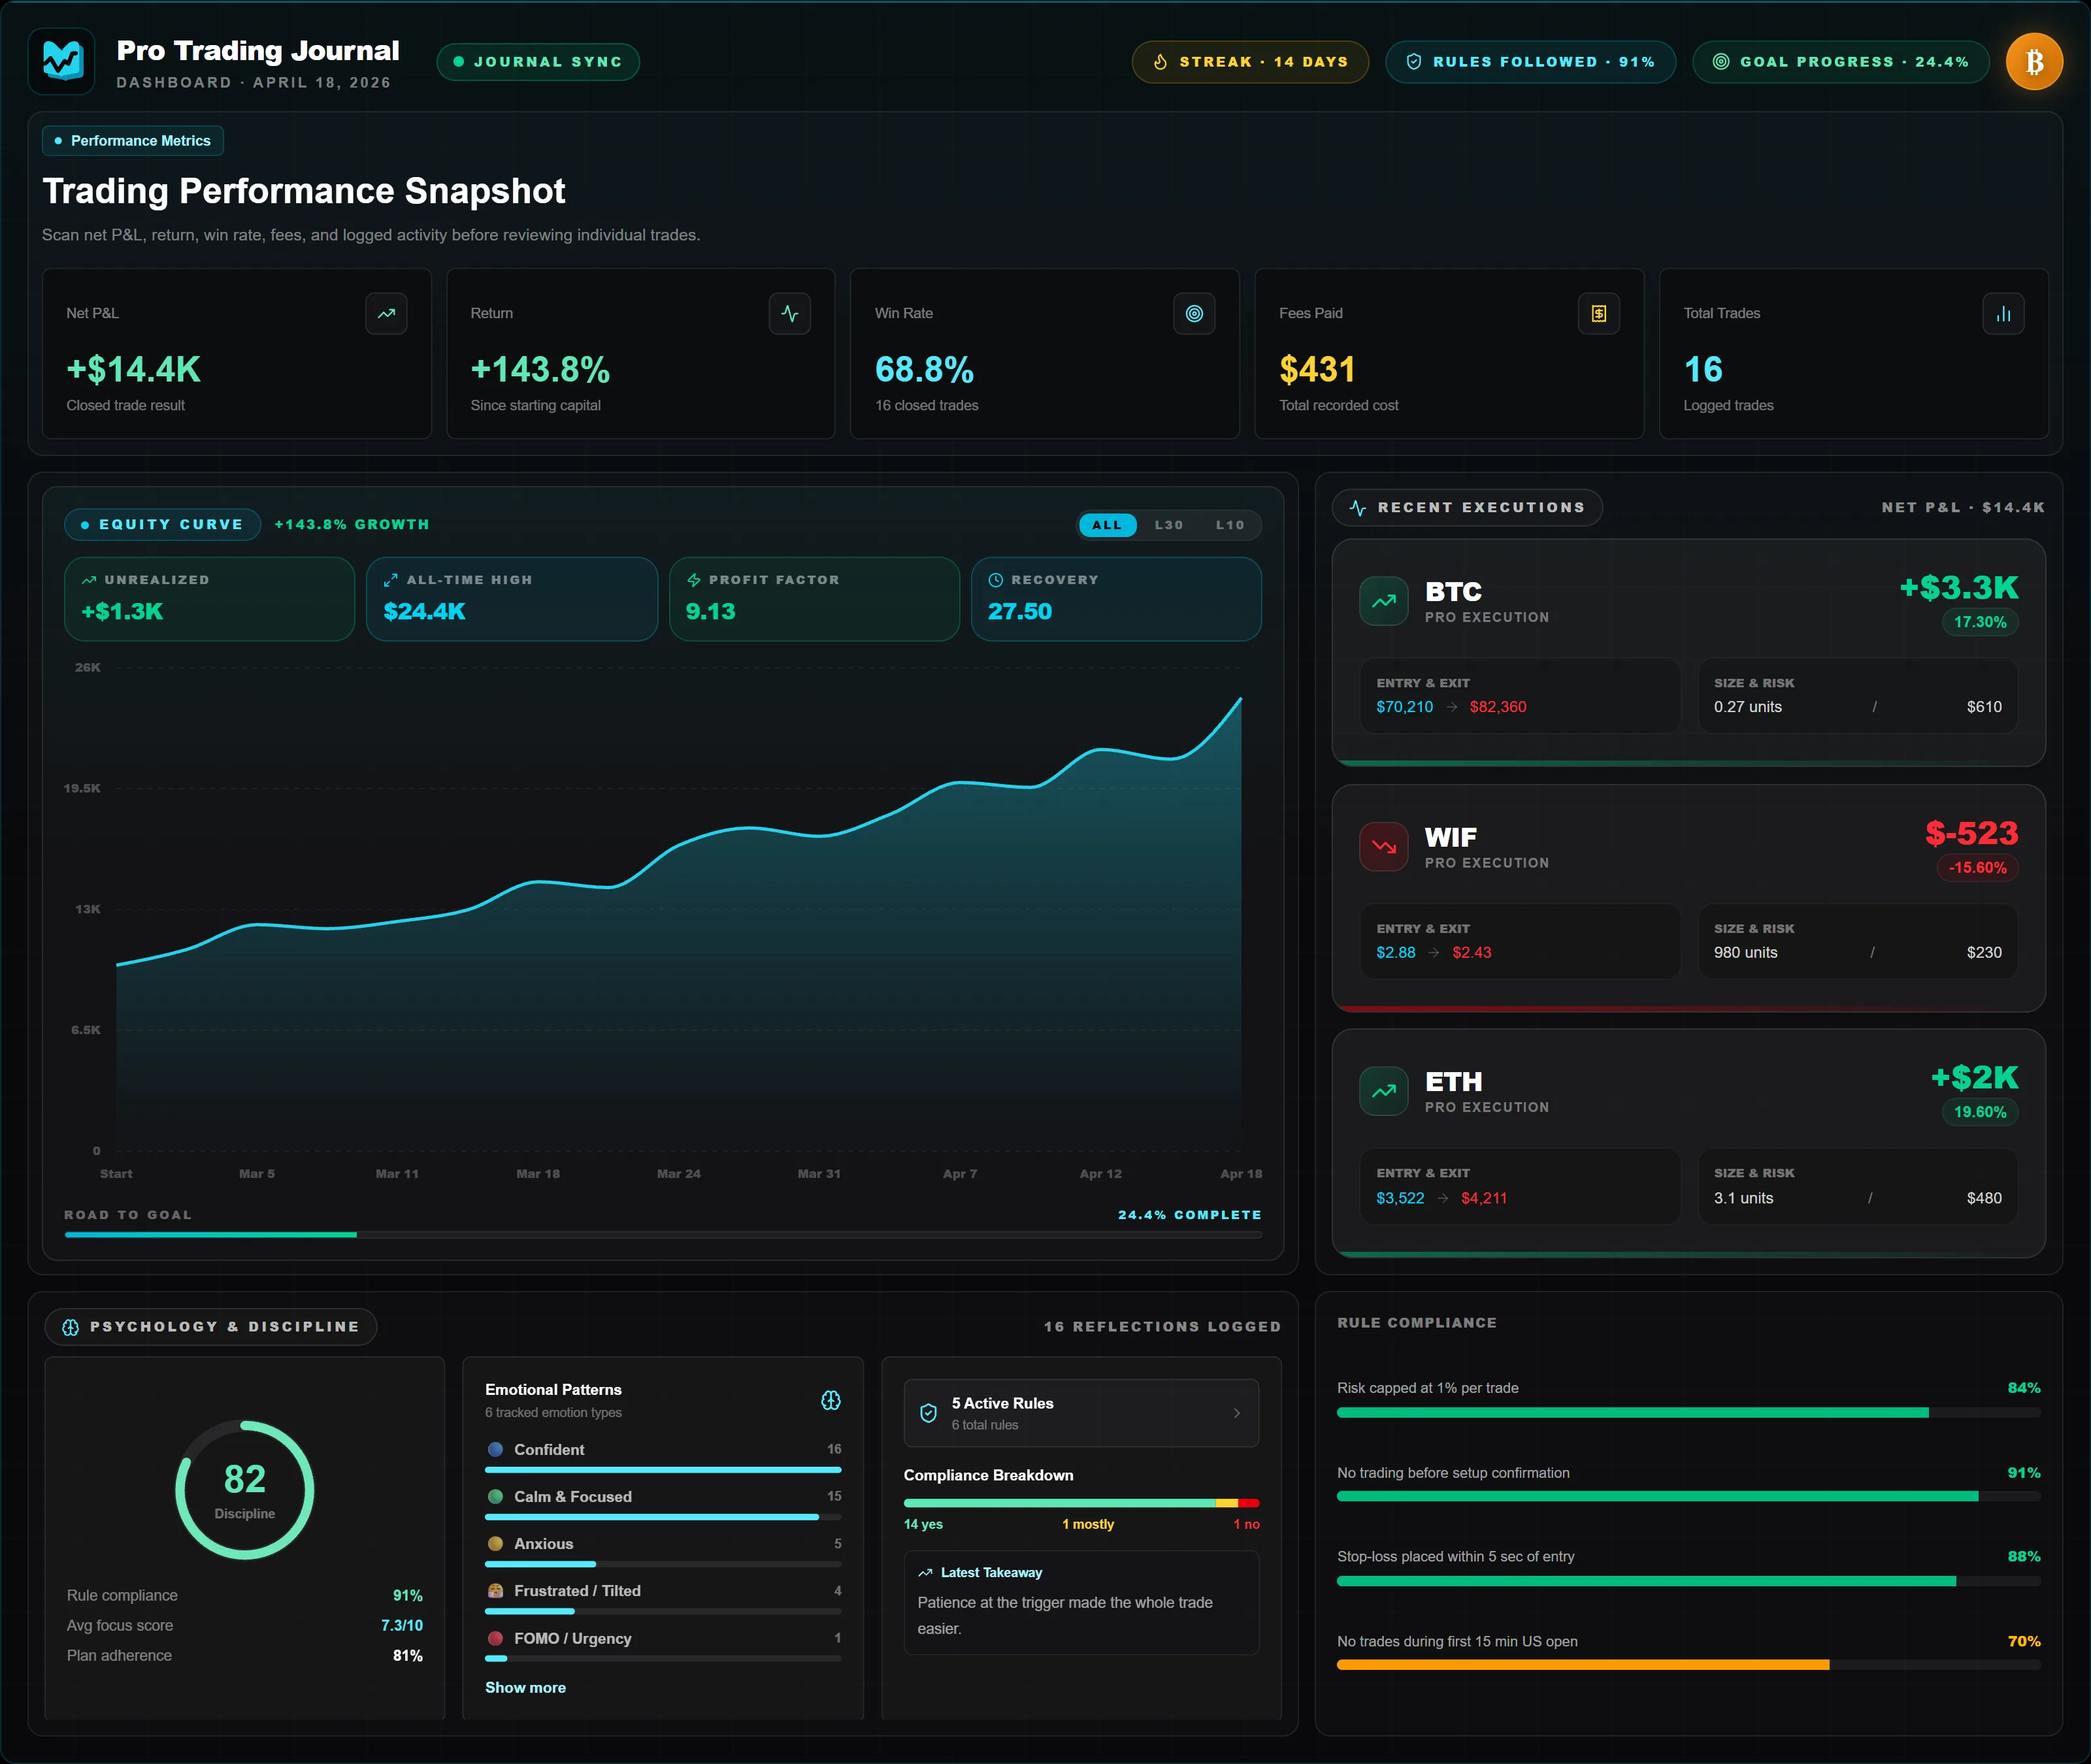Viewport: 2091px width, 1764px height.
Task: Switch equity curve to L30 range
Action: pyautogui.click(x=1169, y=525)
